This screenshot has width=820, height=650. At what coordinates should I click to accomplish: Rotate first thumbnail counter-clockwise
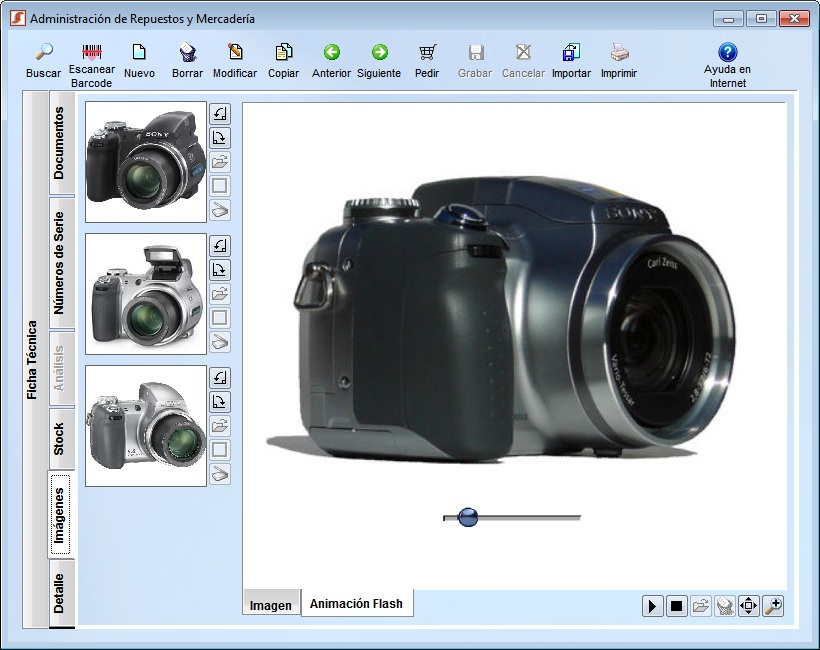click(x=220, y=113)
